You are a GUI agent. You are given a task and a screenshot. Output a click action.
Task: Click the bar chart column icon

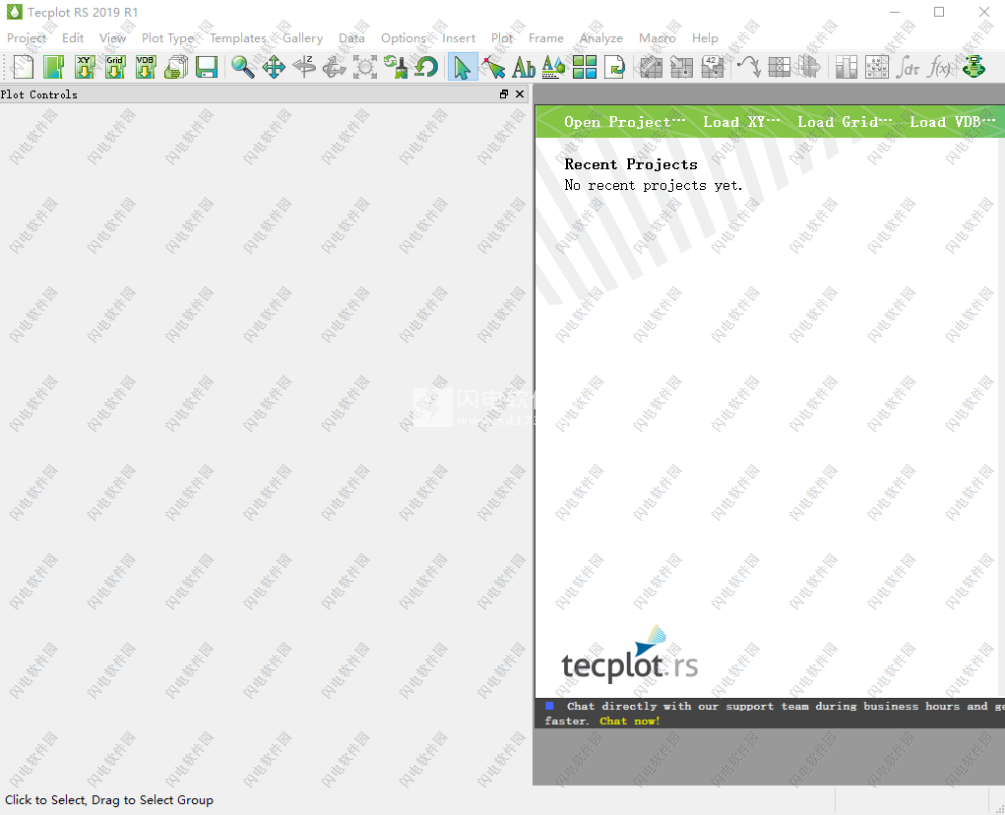pos(846,67)
